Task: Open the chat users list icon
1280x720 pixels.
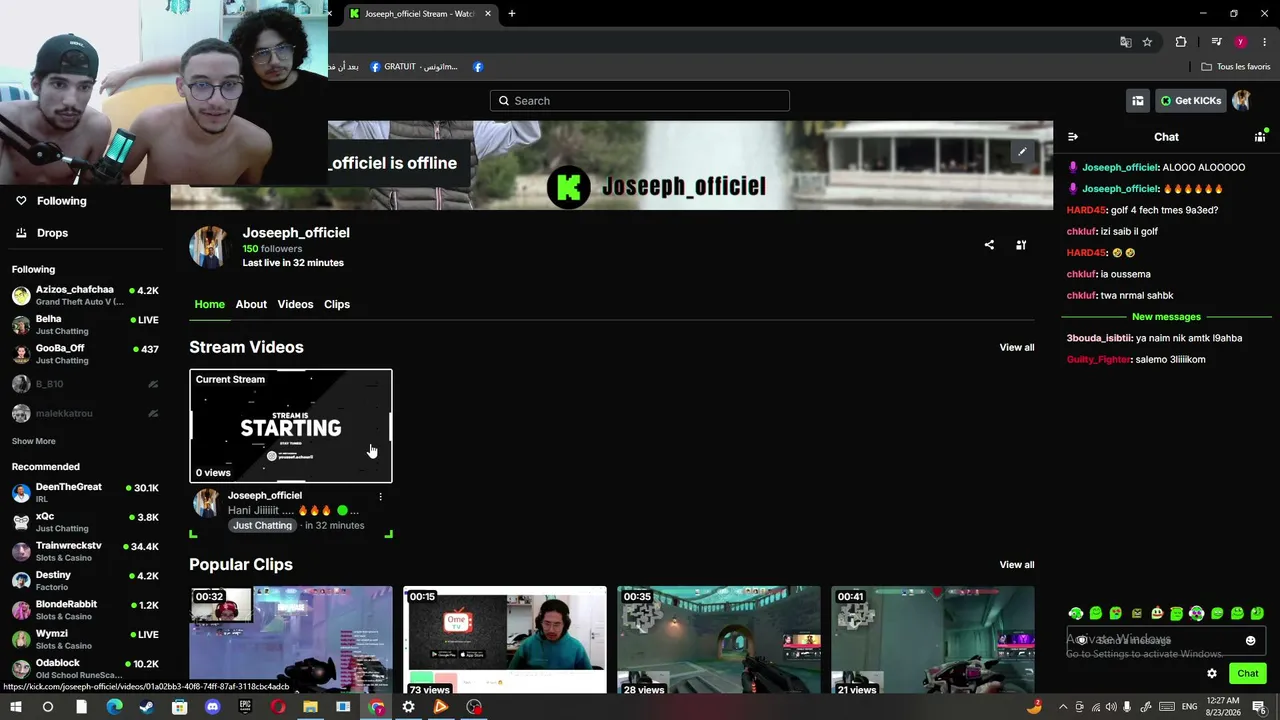Action: 1260,137
